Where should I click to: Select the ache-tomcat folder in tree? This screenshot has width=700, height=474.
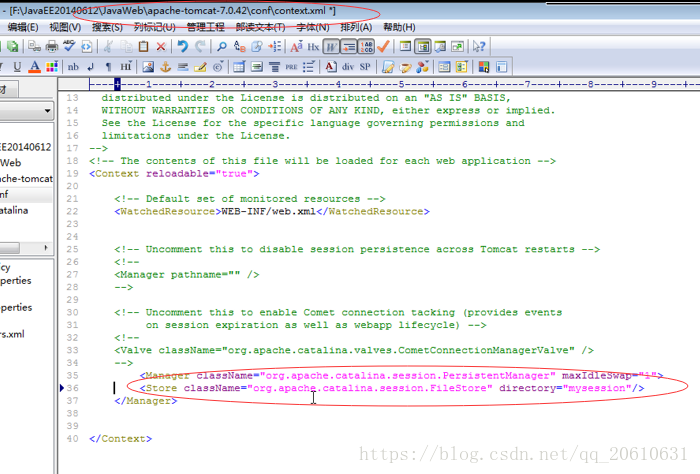(26, 179)
